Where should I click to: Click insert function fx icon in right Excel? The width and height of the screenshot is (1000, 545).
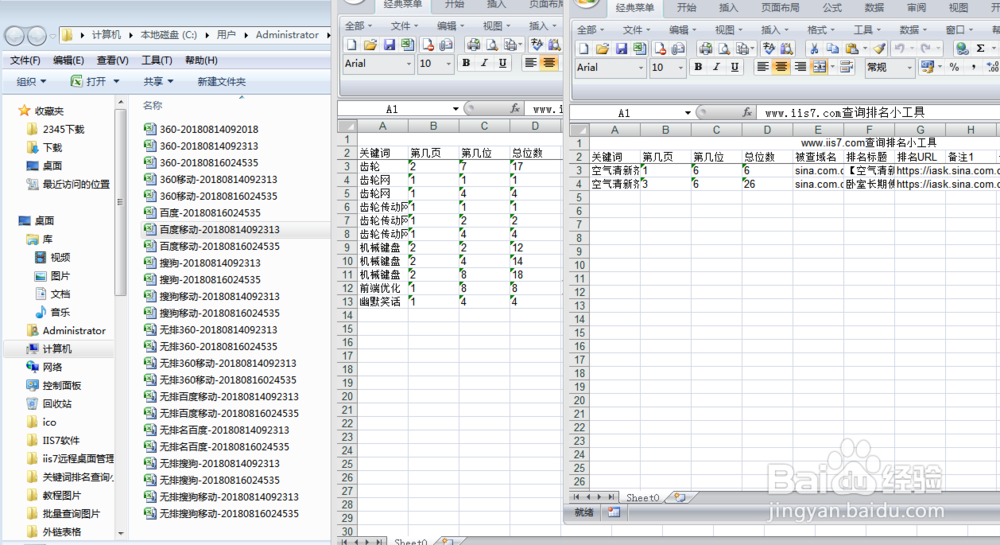747,113
